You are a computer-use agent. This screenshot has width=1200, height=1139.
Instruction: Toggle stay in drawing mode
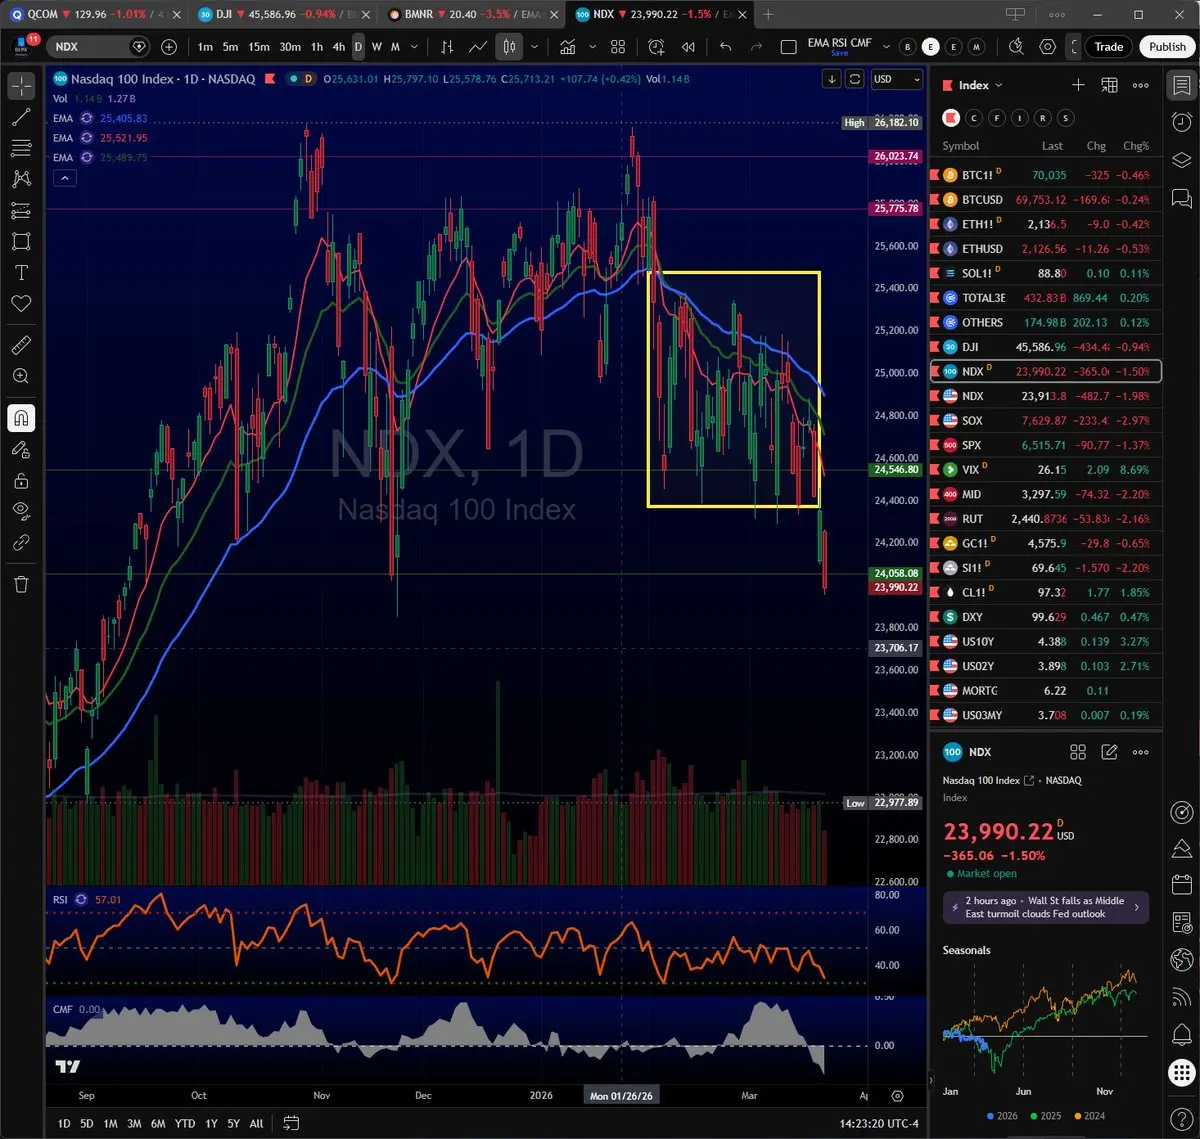tap(21, 450)
